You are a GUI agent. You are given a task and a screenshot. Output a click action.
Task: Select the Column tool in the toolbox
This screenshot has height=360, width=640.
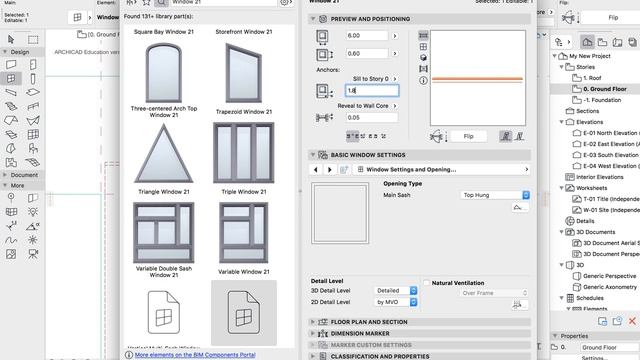tap(33, 78)
